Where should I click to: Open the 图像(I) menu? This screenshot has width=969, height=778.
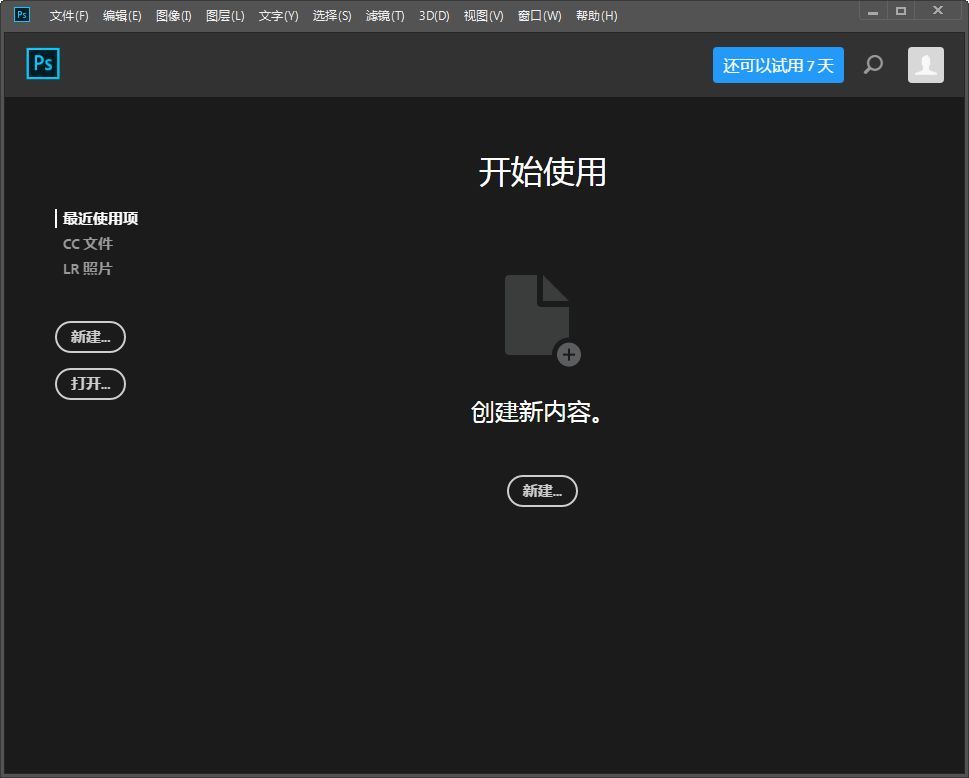tap(174, 16)
